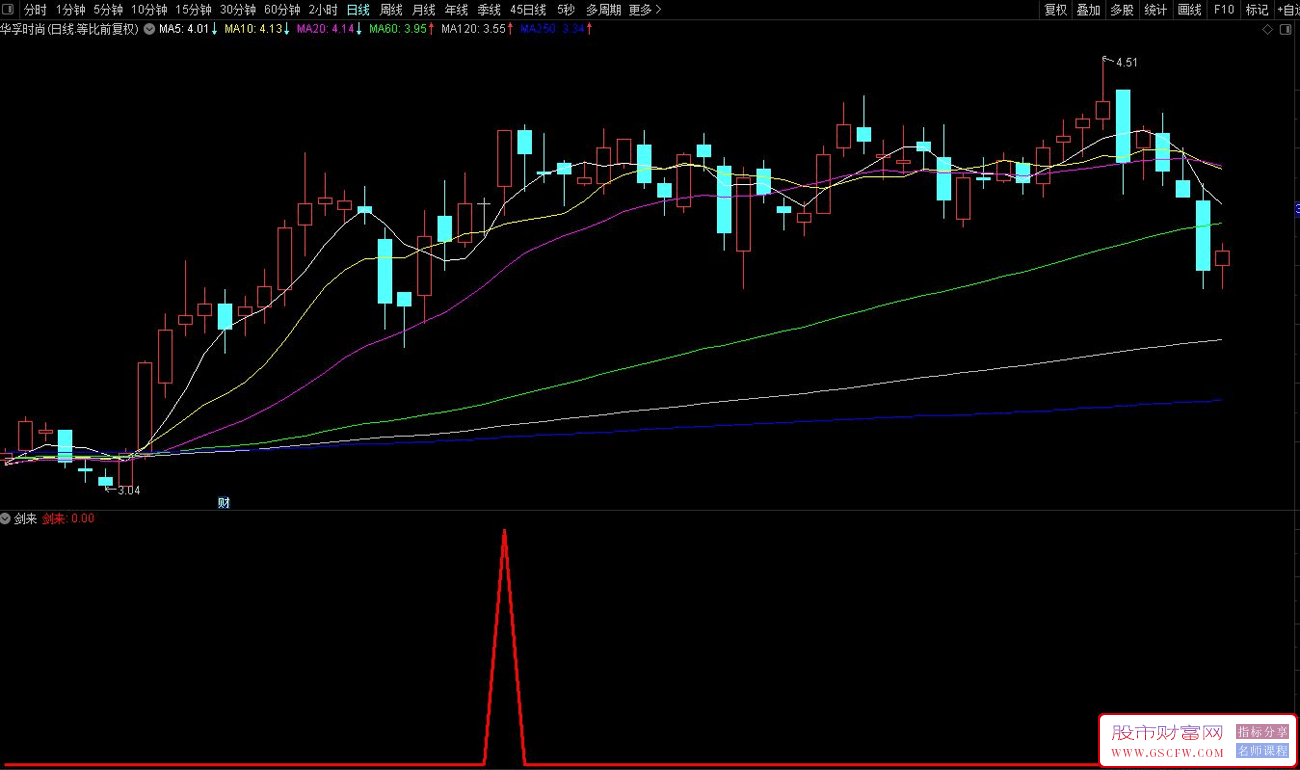Expand the 更多 periods menu
This screenshot has height=770, width=1300.
point(645,10)
